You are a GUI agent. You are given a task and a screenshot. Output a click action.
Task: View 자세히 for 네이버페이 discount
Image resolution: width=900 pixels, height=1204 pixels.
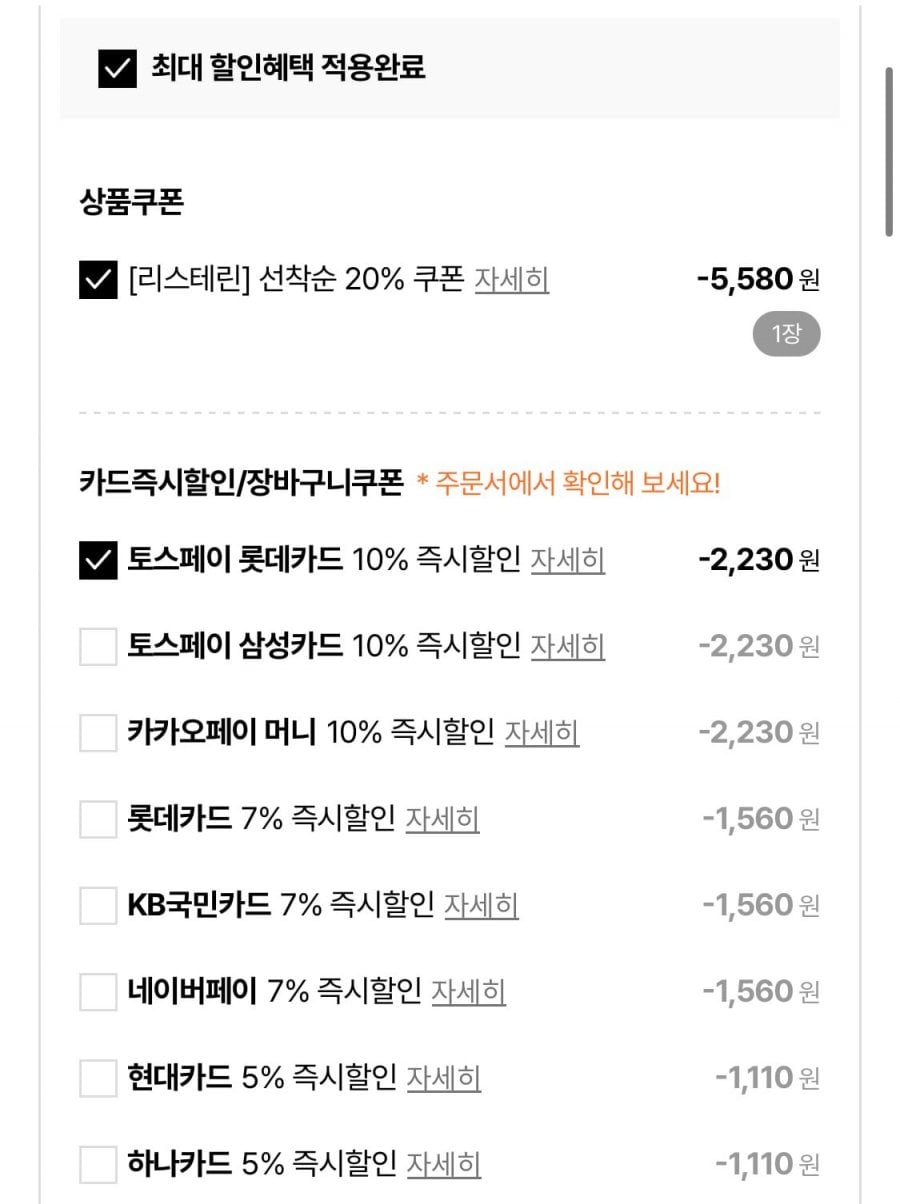pos(468,992)
